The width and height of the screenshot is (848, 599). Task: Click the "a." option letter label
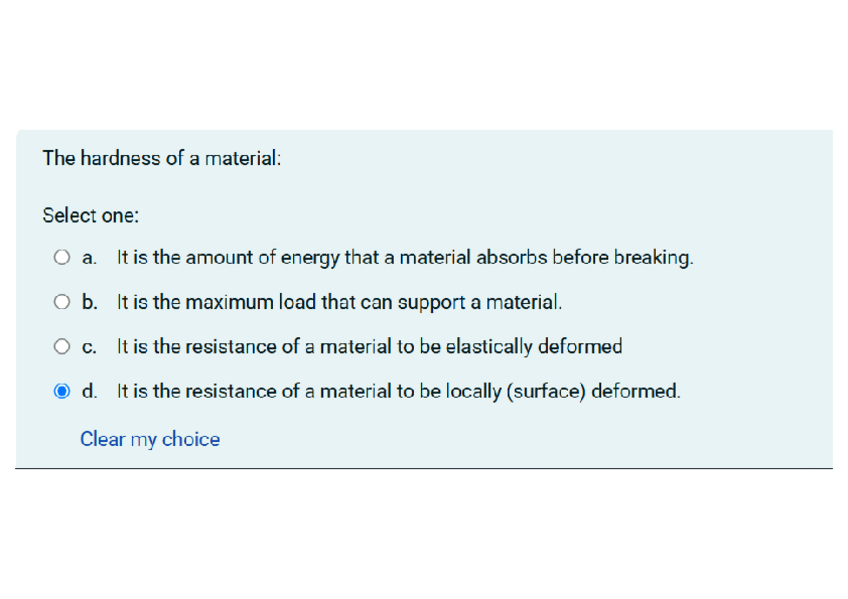89,258
